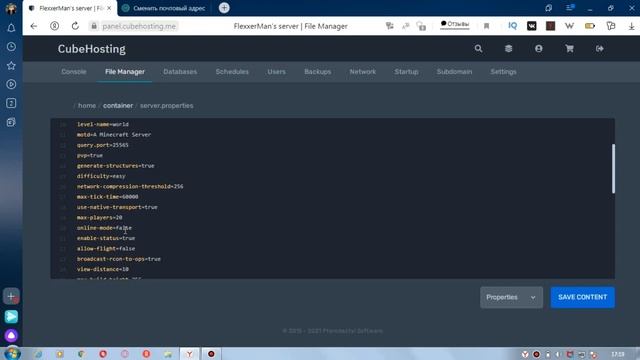640x360 pixels.
Task: Open the Databases tab
Action: click(180, 71)
